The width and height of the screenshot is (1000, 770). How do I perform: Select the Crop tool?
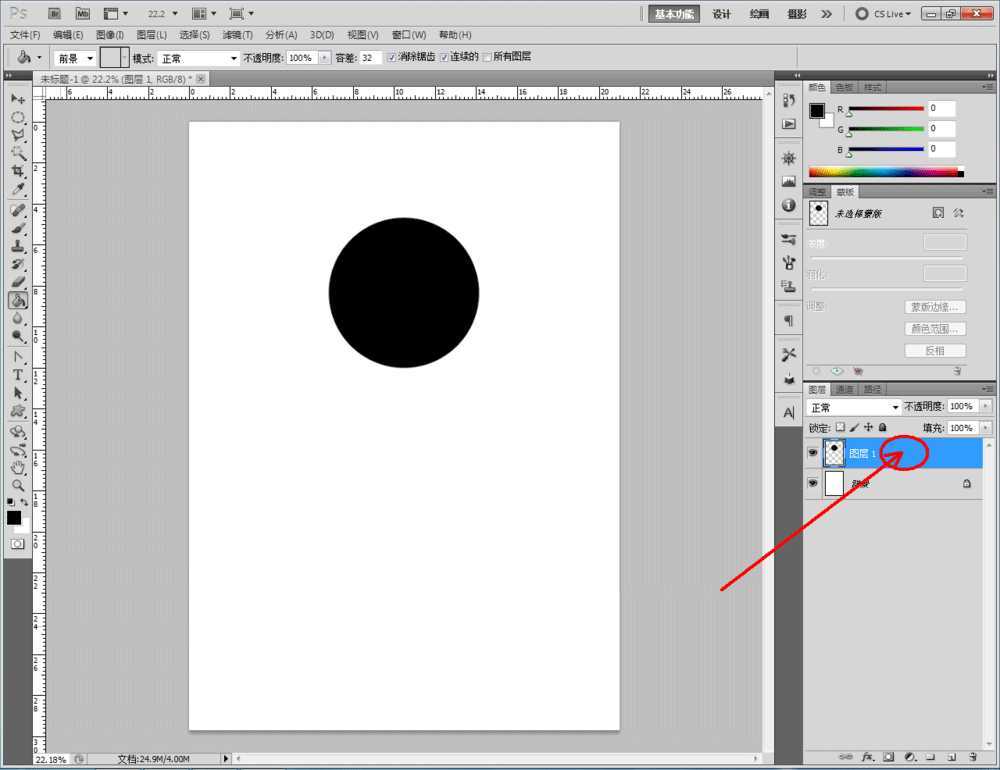(x=18, y=171)
